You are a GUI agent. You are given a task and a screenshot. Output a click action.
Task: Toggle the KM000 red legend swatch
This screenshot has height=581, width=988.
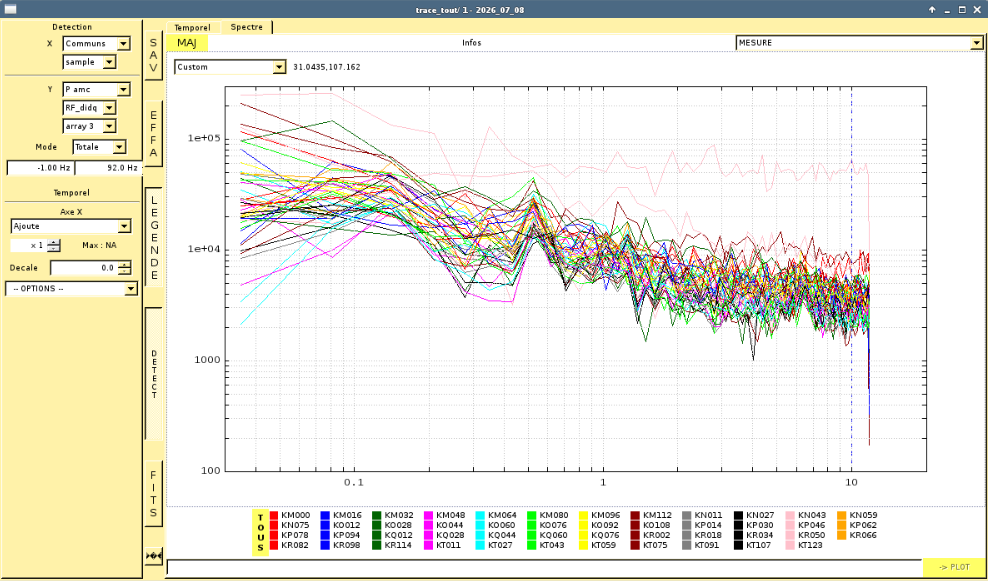pyautogui.click(x=274, y=515)
